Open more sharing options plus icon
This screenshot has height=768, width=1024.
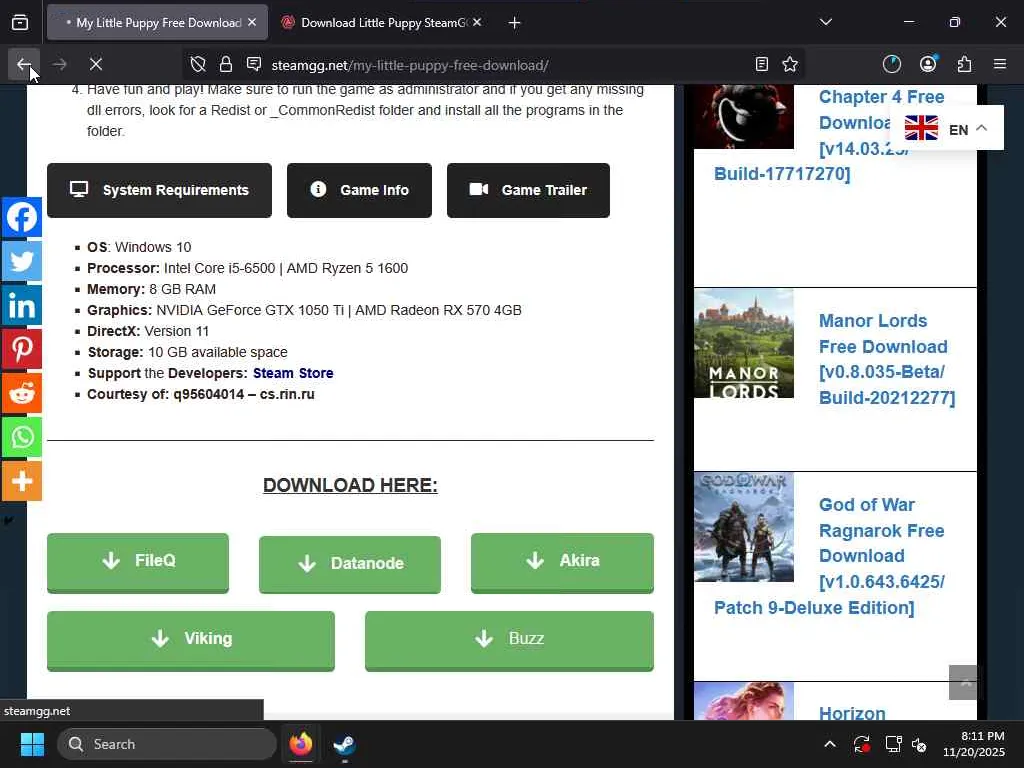click(x=22, y=481)
